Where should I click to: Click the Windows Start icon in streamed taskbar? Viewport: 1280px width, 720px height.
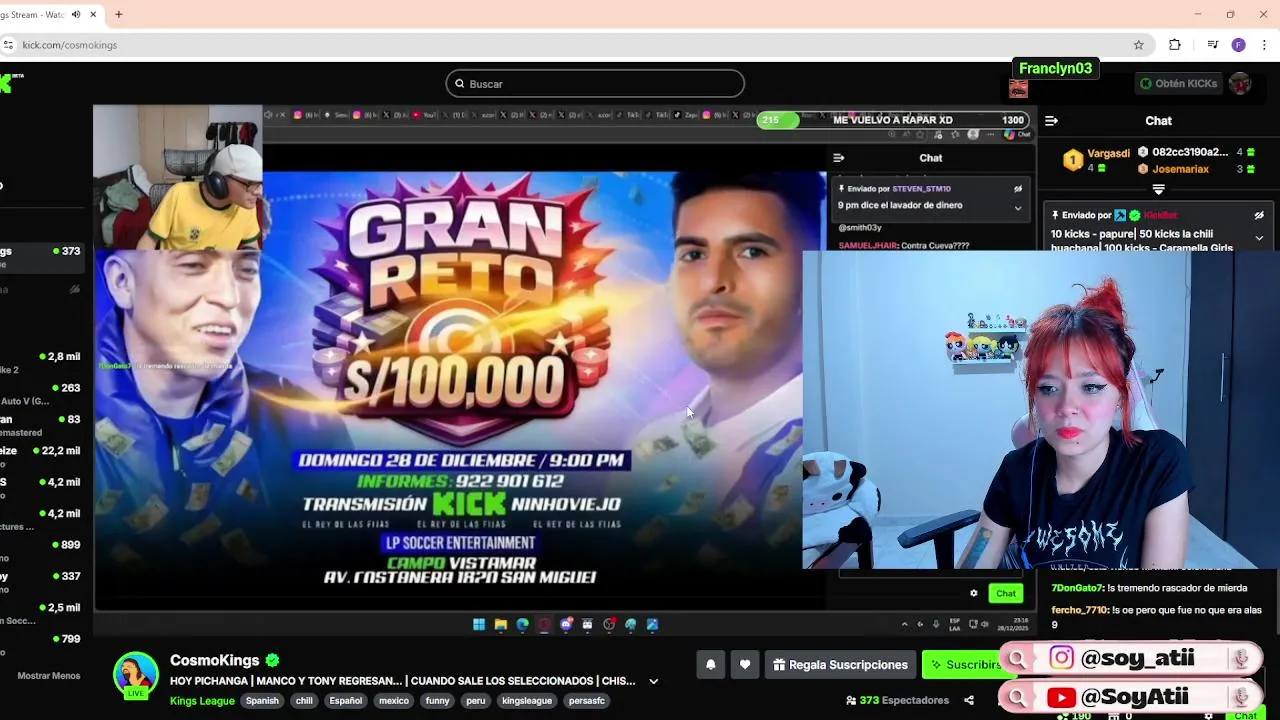coord(479,624)
